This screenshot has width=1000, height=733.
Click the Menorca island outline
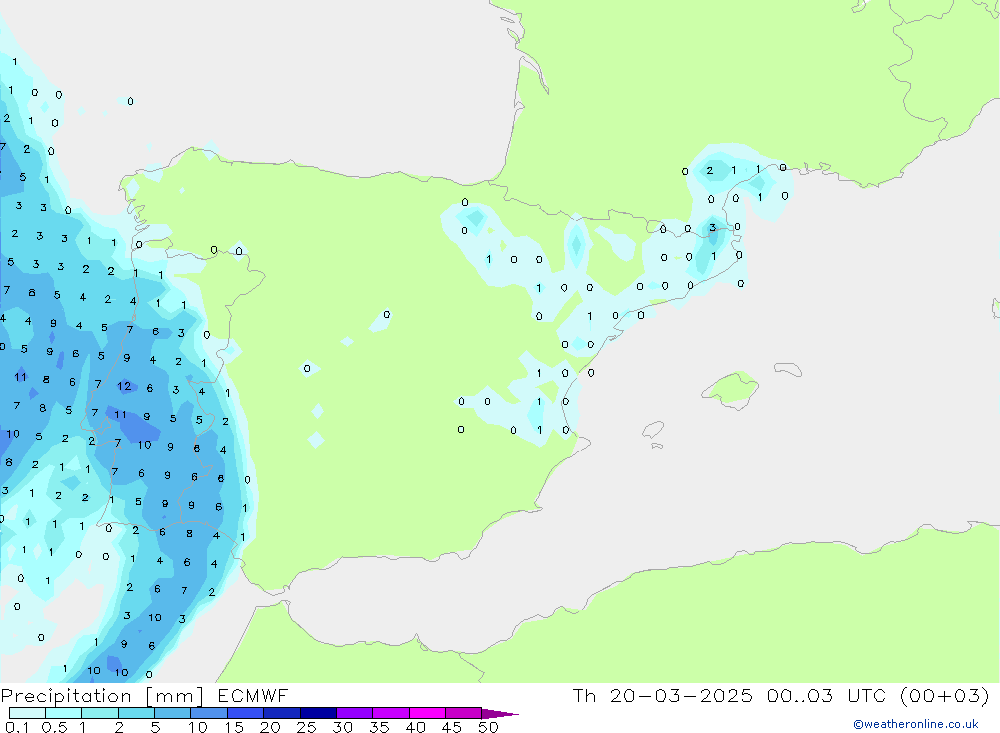(788, 369)
